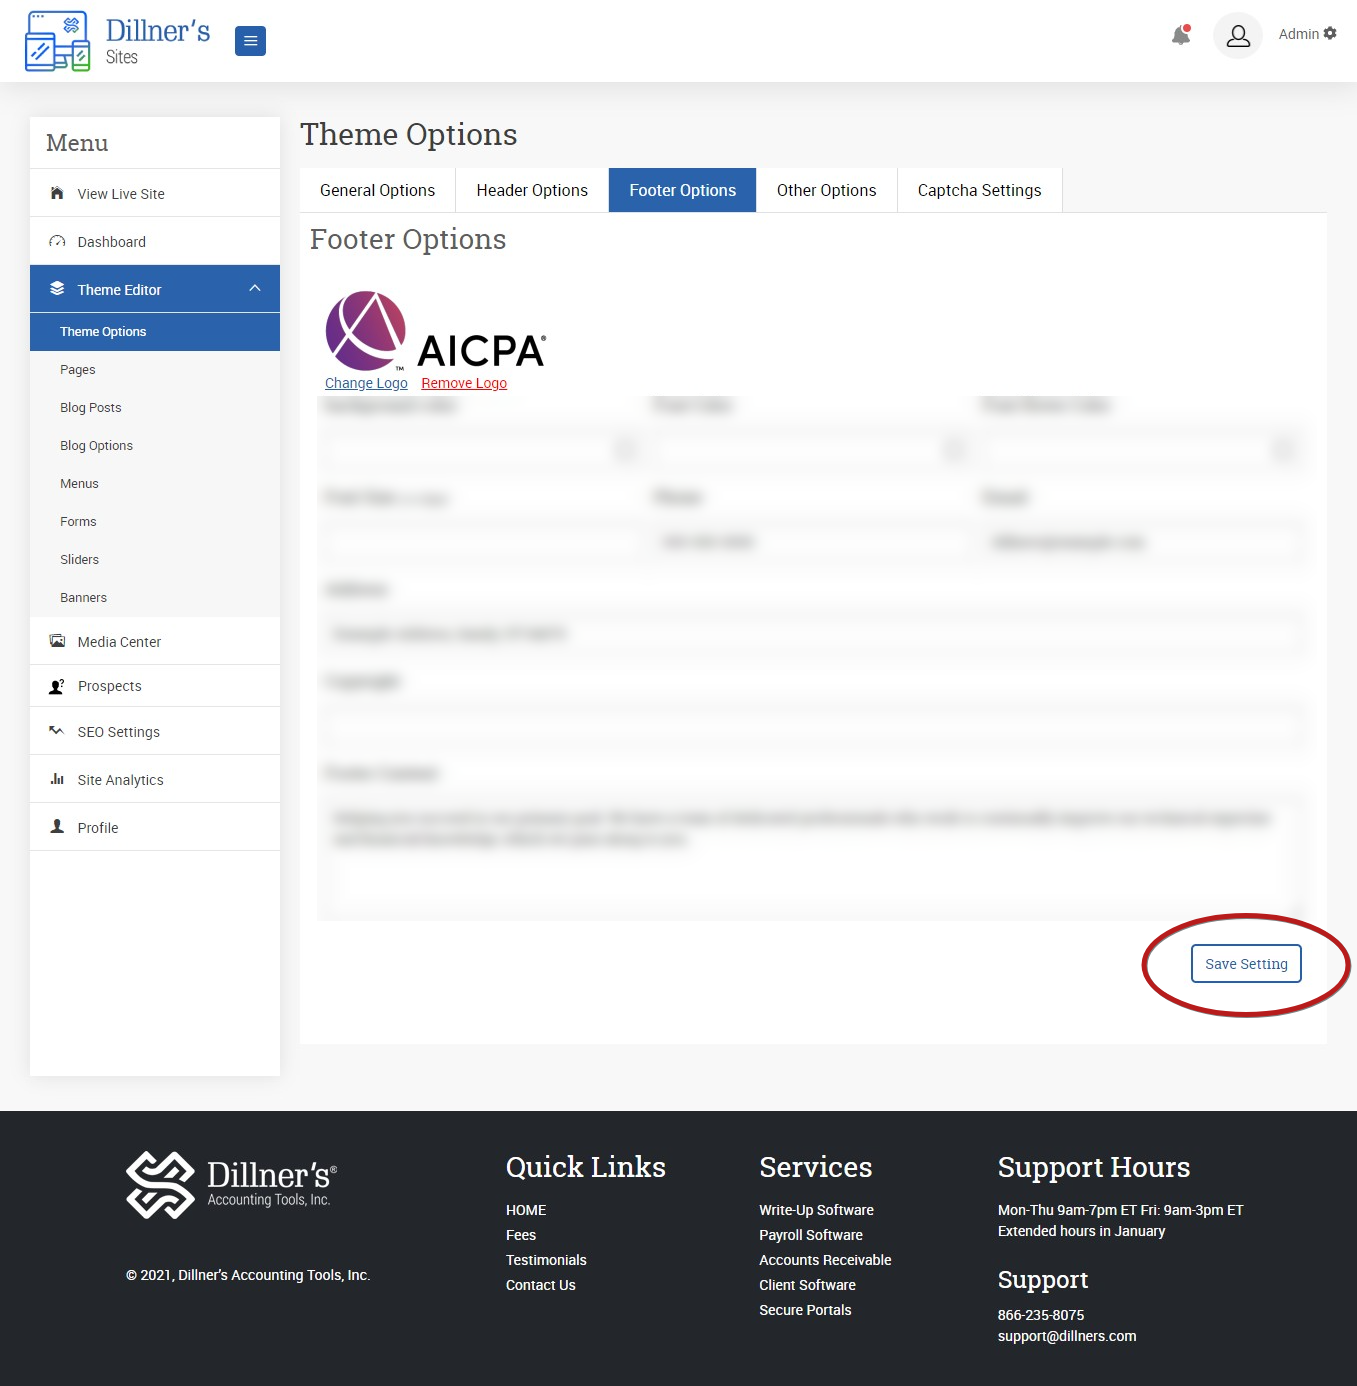
Task: Click the hamburger menu toggle button
Action: click(x=250, y=41)
